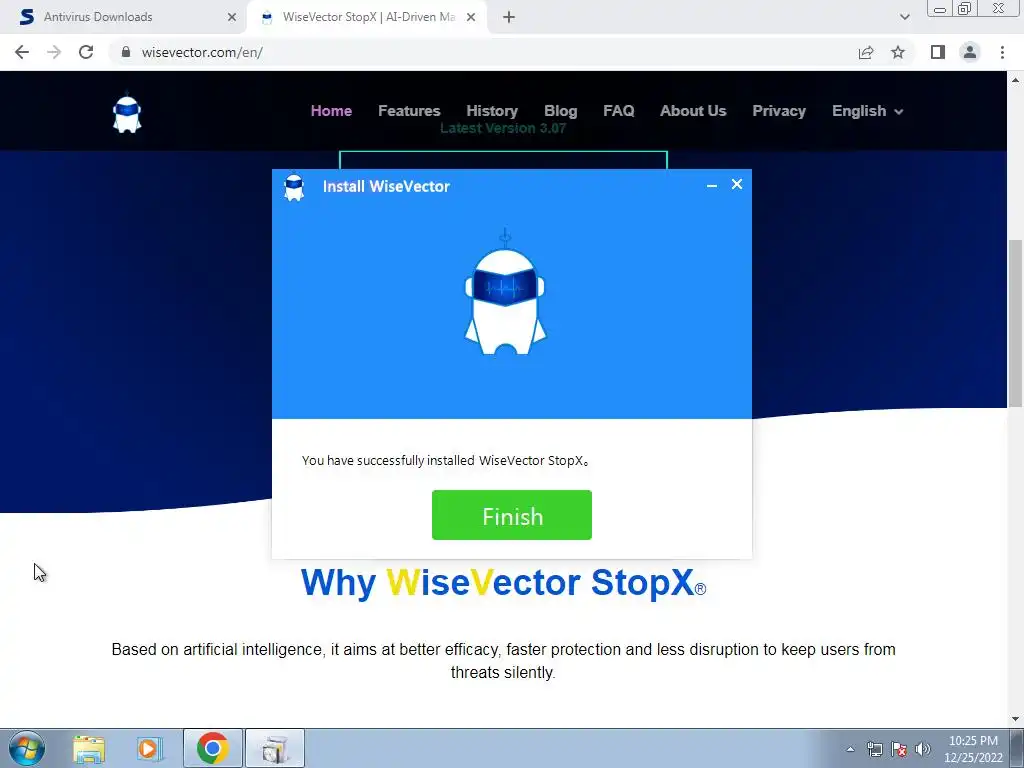The height and width of the screenshot is (768, 1024).
Task: Open the Privacy nav link
Action: pyautogui.click(x=778, y=111)
